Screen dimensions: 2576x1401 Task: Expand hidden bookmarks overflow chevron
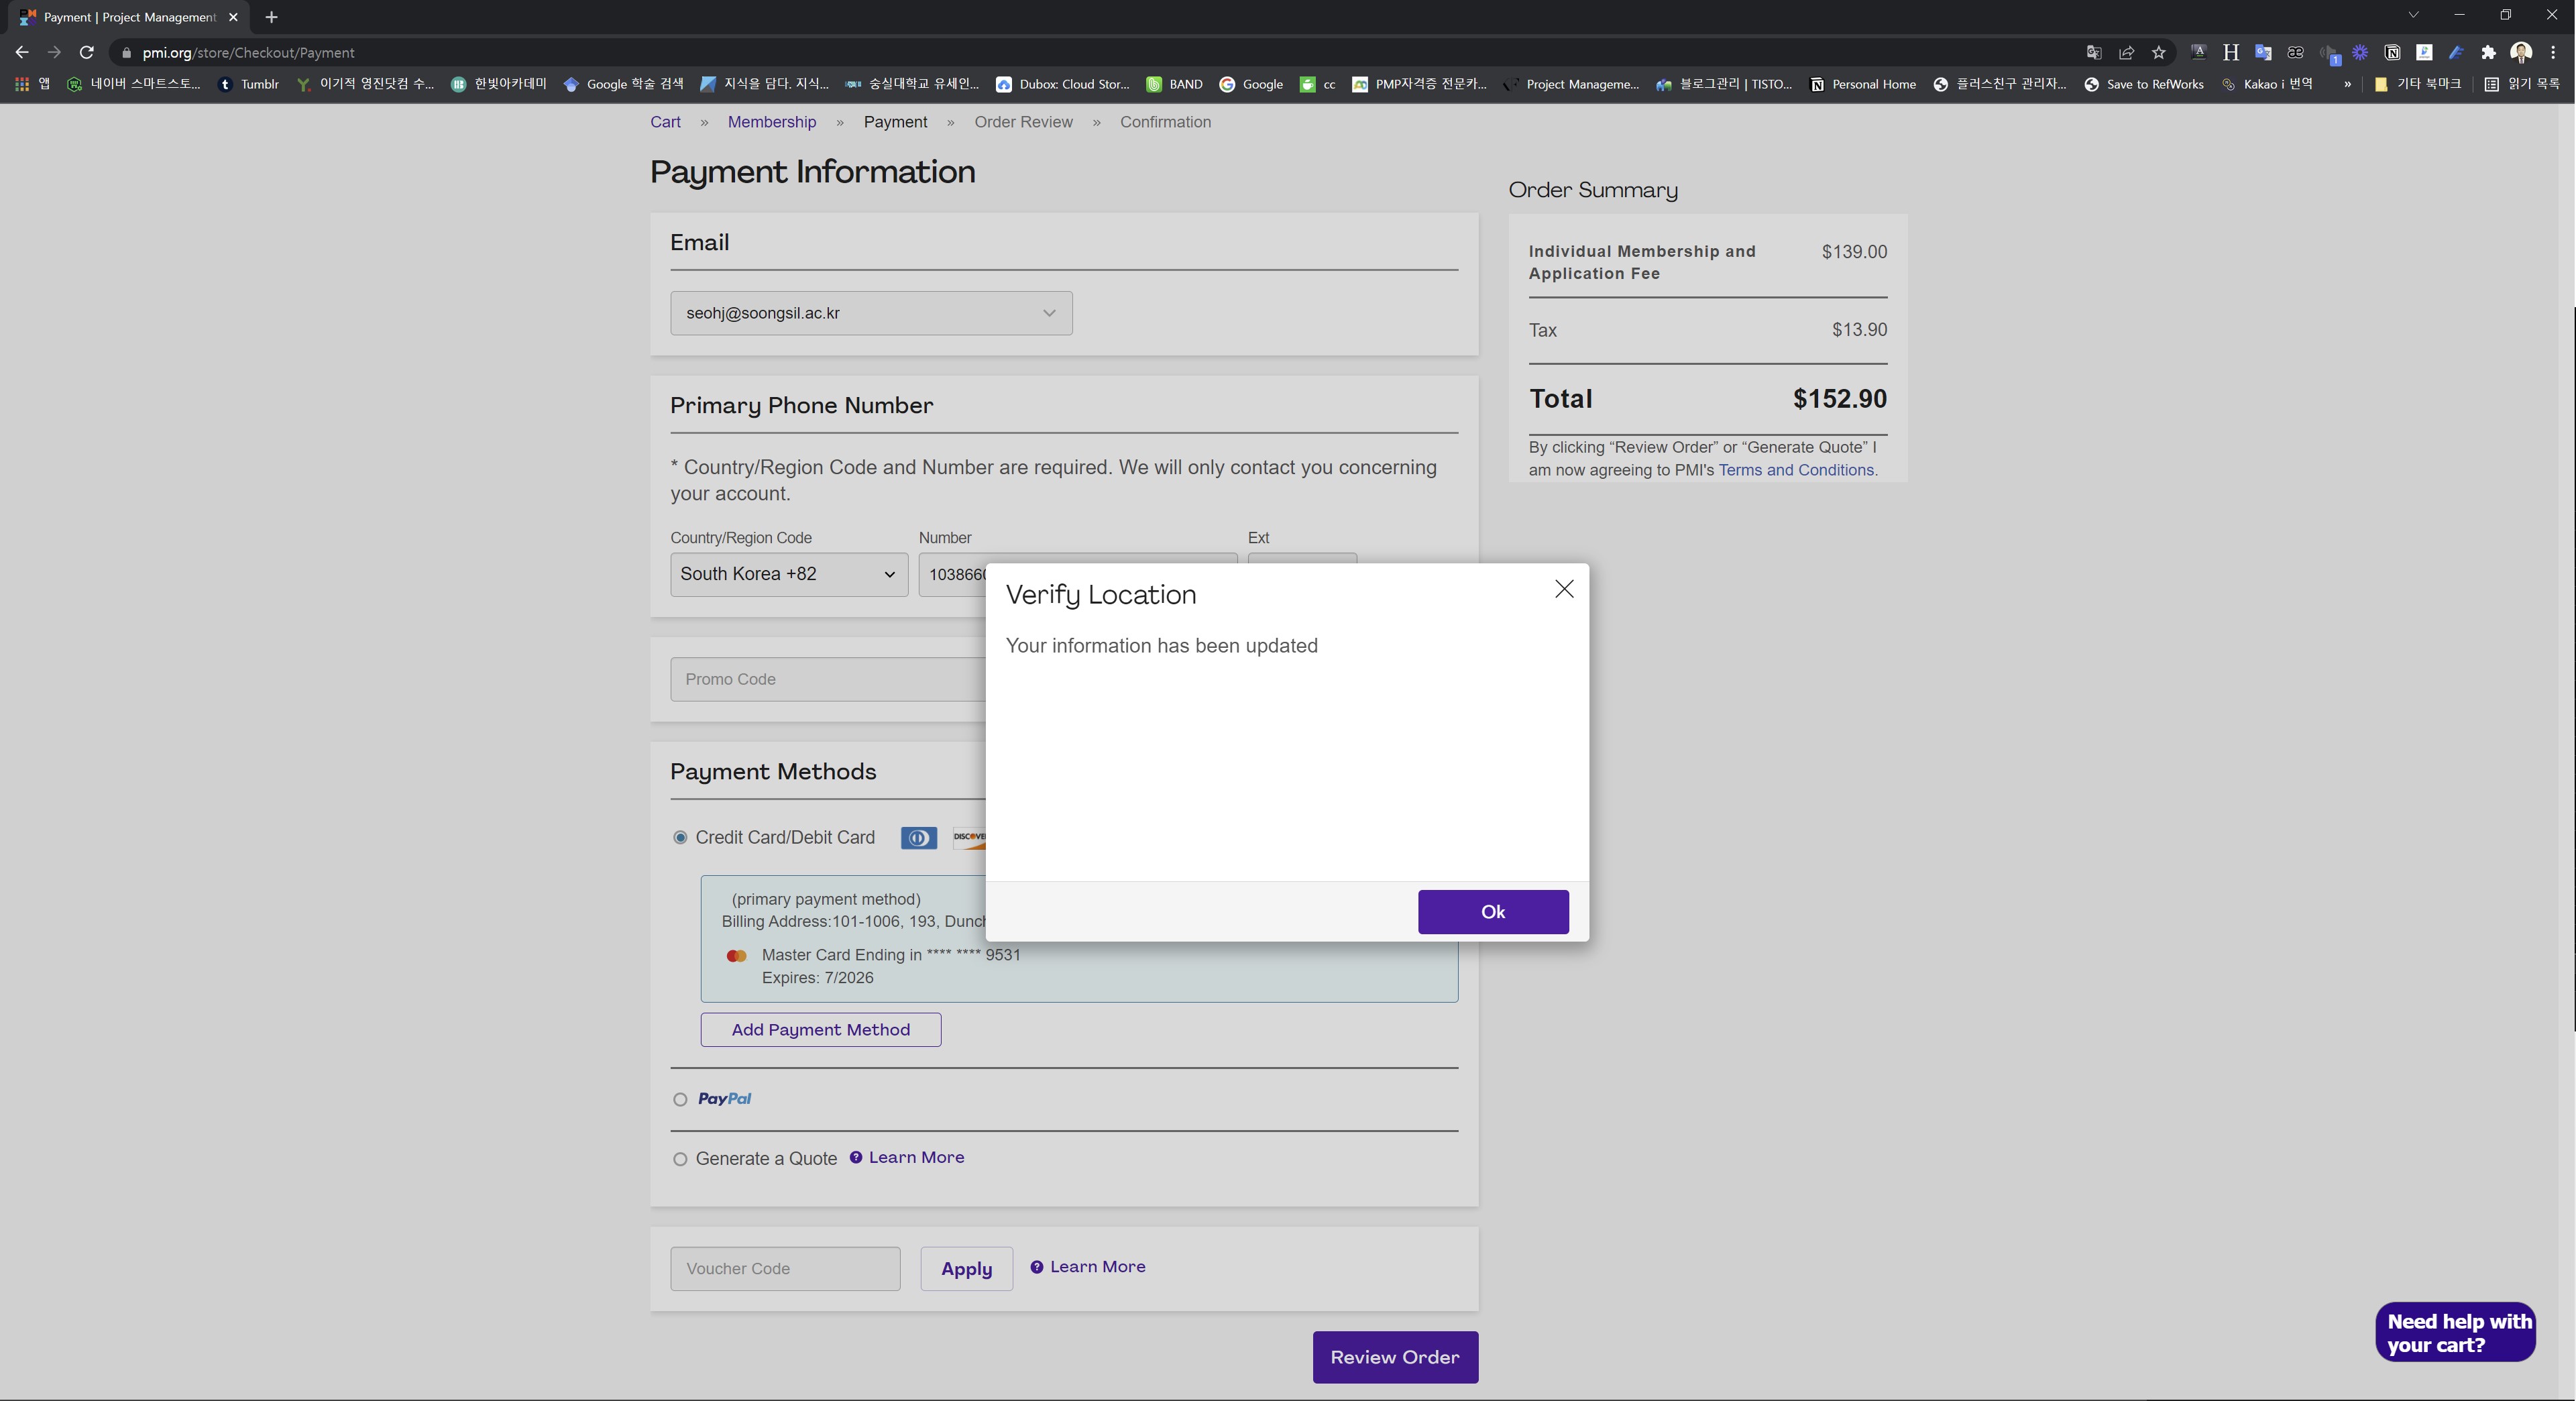[2347, 84]
